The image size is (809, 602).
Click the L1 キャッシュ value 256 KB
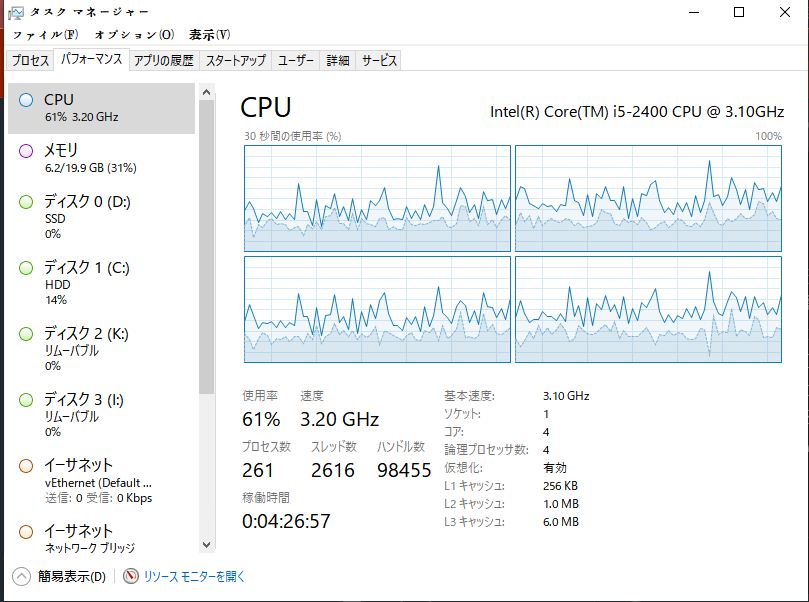tap(560, 486)
